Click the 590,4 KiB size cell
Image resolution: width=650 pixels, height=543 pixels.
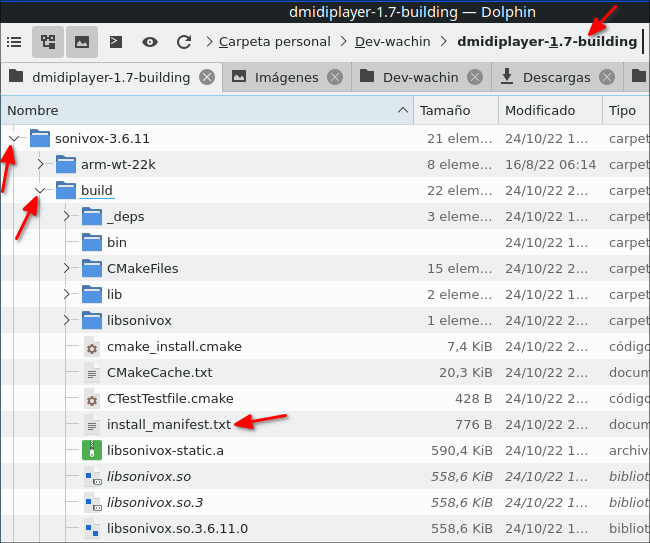point(461,451)
